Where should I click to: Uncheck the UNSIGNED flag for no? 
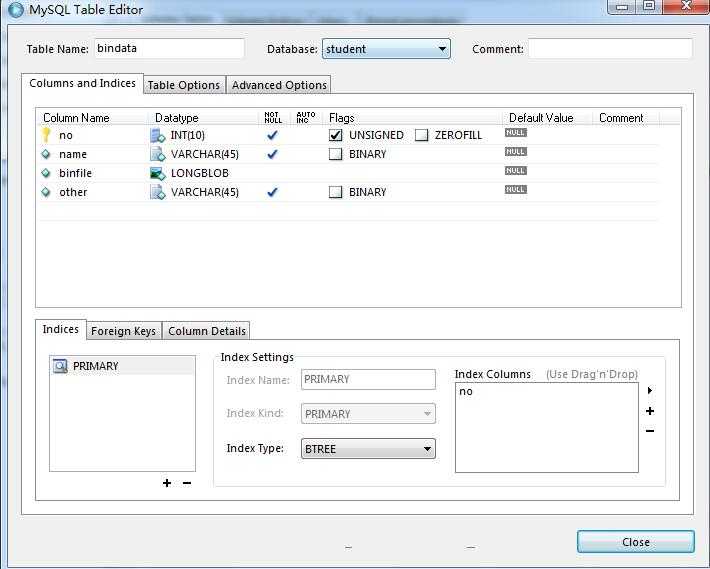pos(336,135)
